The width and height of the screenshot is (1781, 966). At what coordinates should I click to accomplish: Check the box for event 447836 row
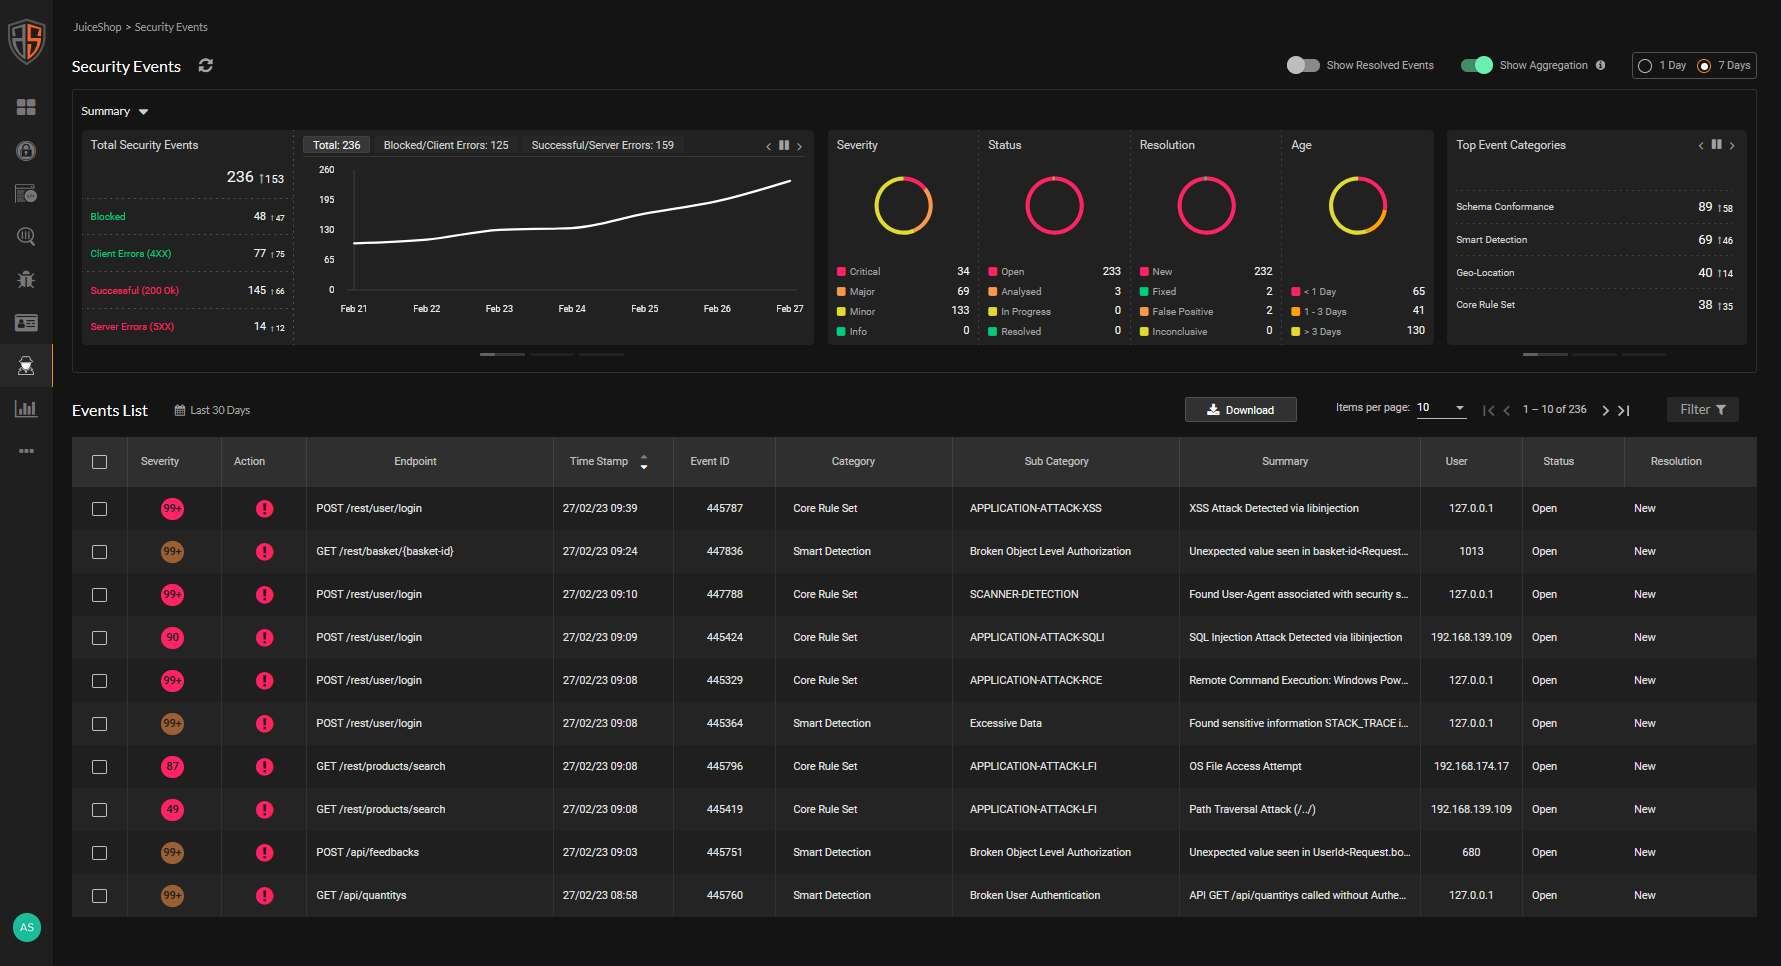click(x=99, y=552)
